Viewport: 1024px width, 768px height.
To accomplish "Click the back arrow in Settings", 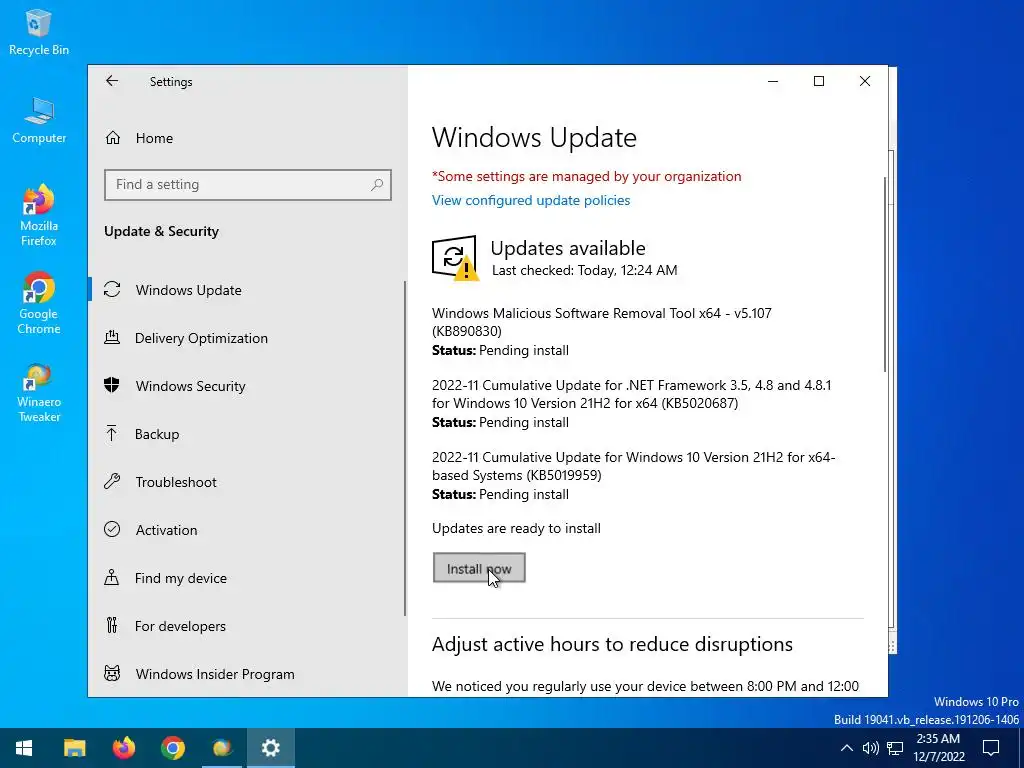I will (x=112, y=80).
